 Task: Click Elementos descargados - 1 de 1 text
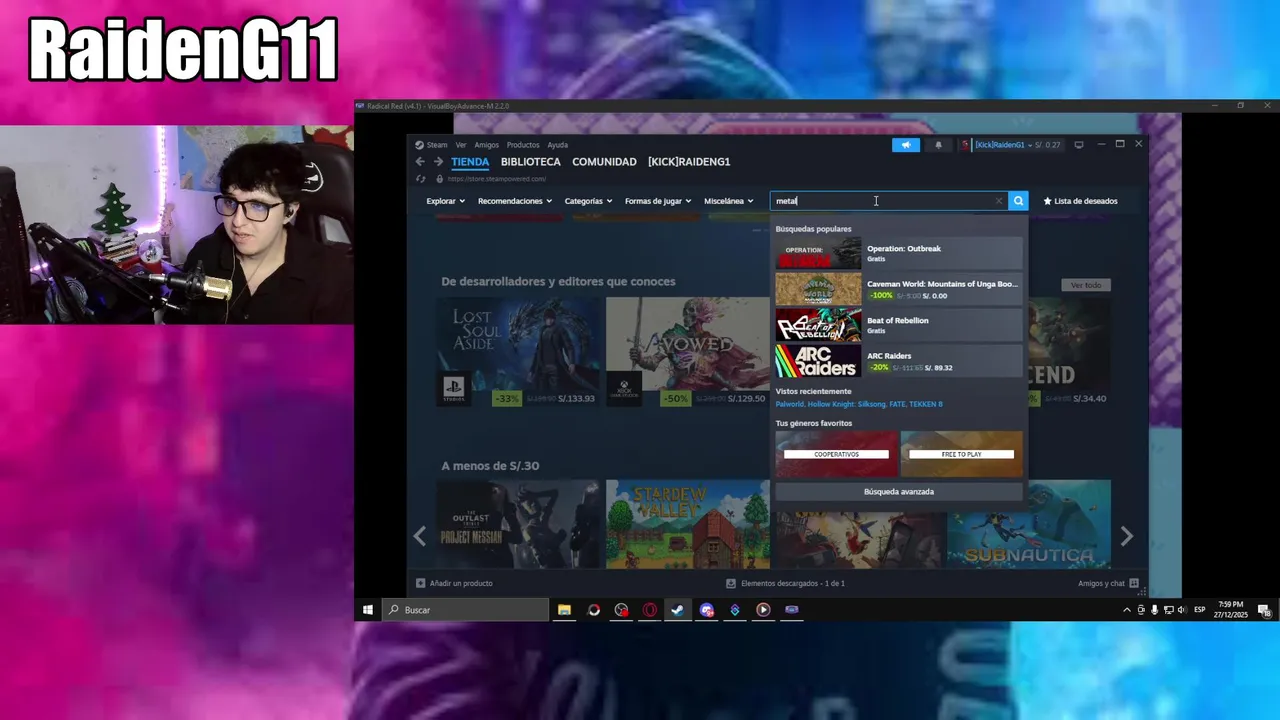point(793,583)
